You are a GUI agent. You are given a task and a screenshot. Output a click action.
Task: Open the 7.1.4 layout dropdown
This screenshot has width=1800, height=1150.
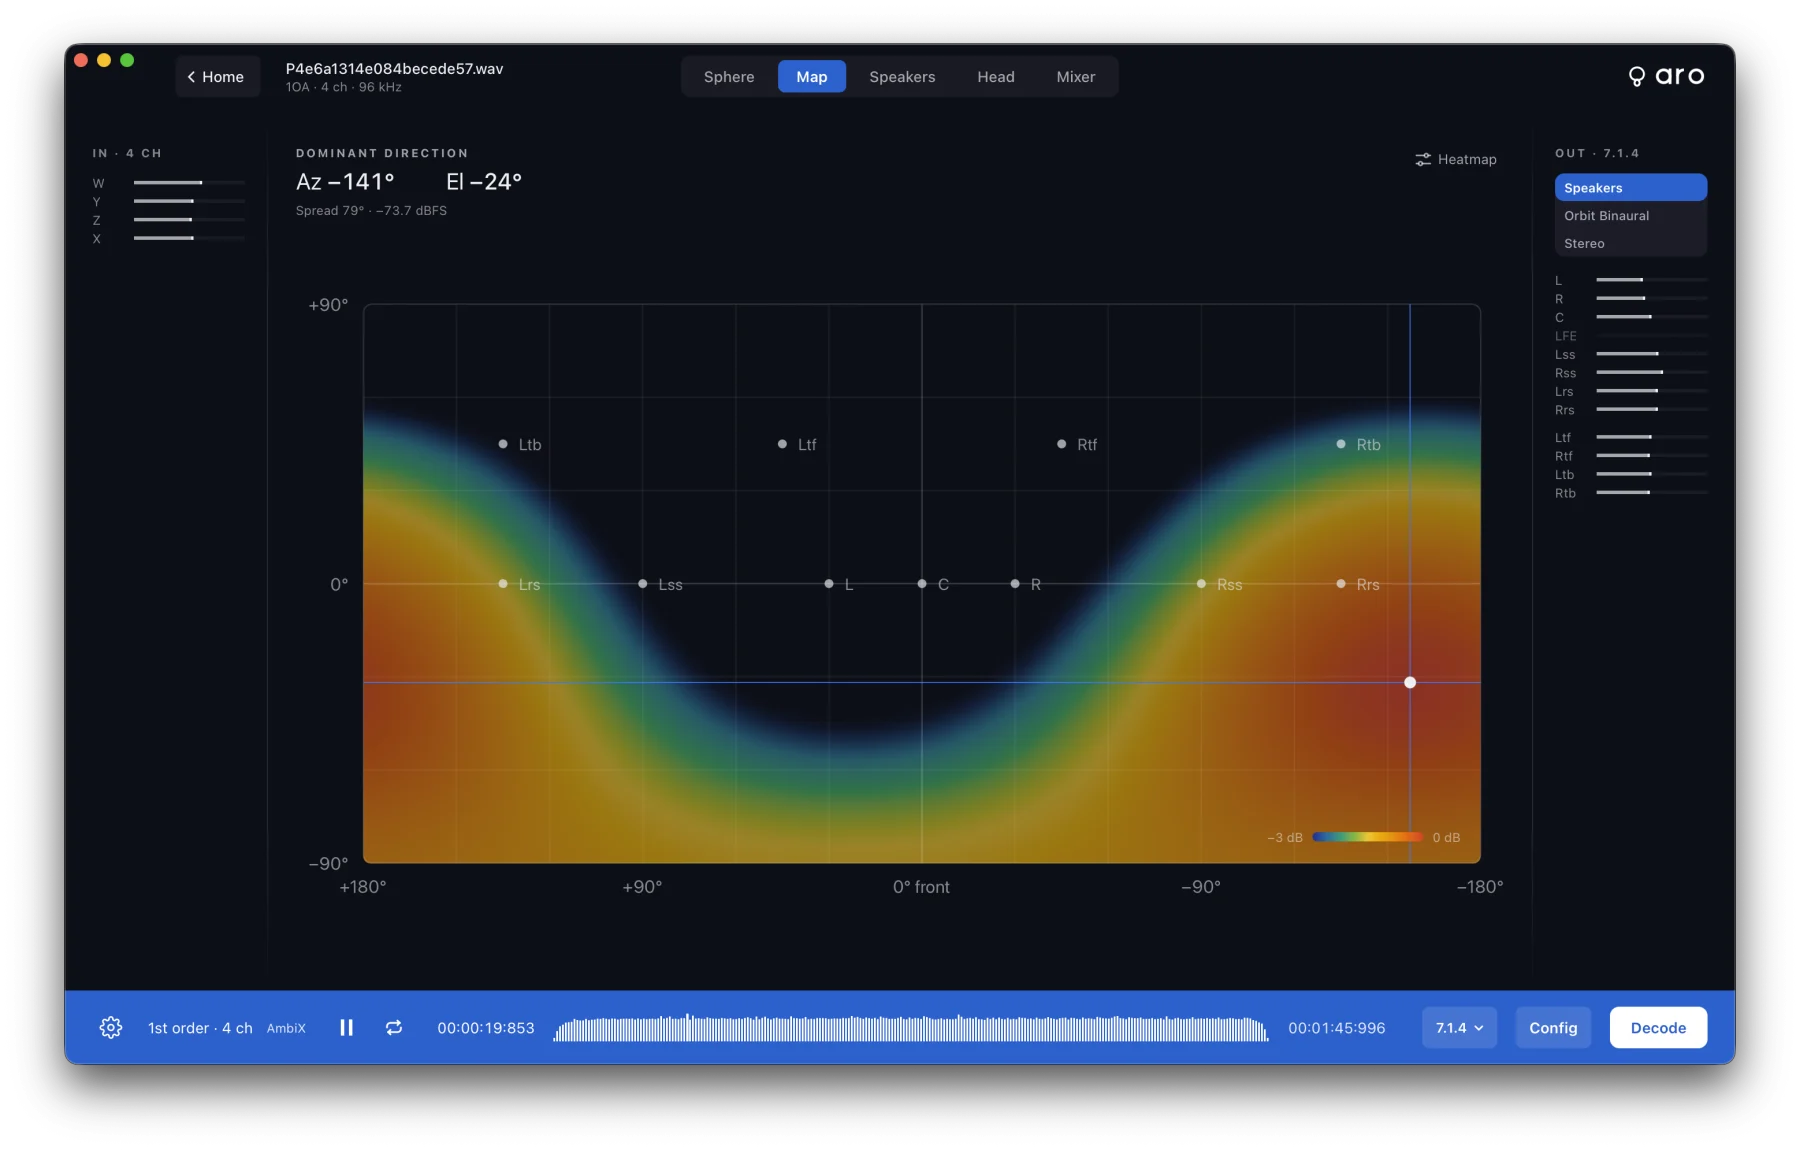[x=1459, y=1028]
